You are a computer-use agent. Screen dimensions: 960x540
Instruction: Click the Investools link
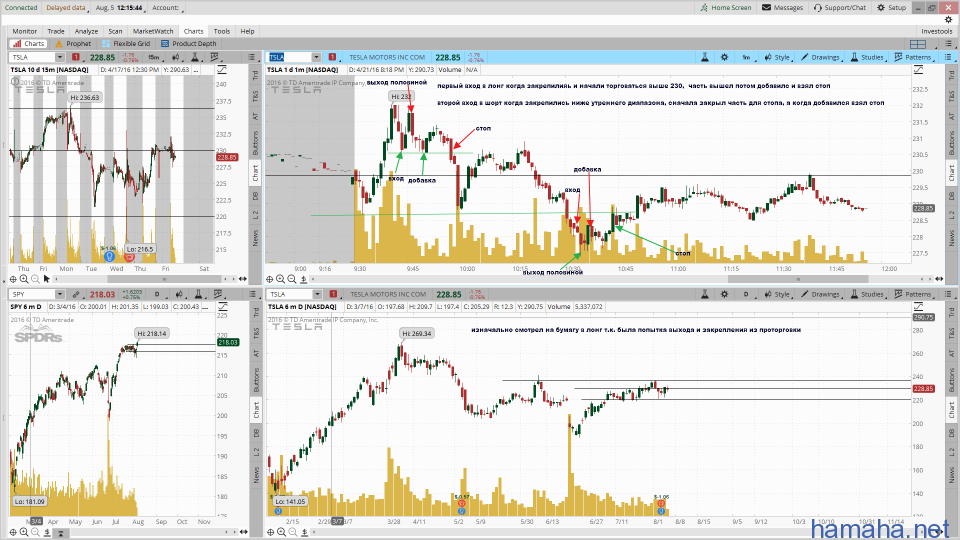(x=937, y=31)
